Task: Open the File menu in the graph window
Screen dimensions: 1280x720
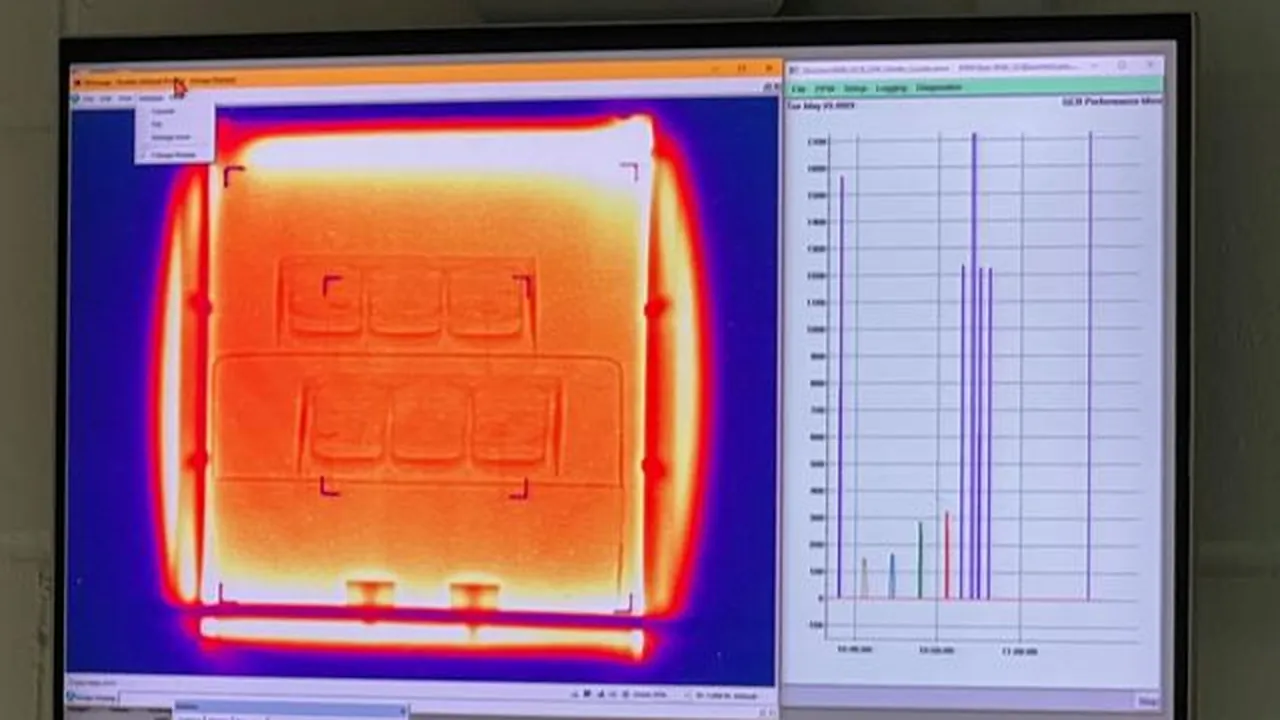Action: coord(799,89)
